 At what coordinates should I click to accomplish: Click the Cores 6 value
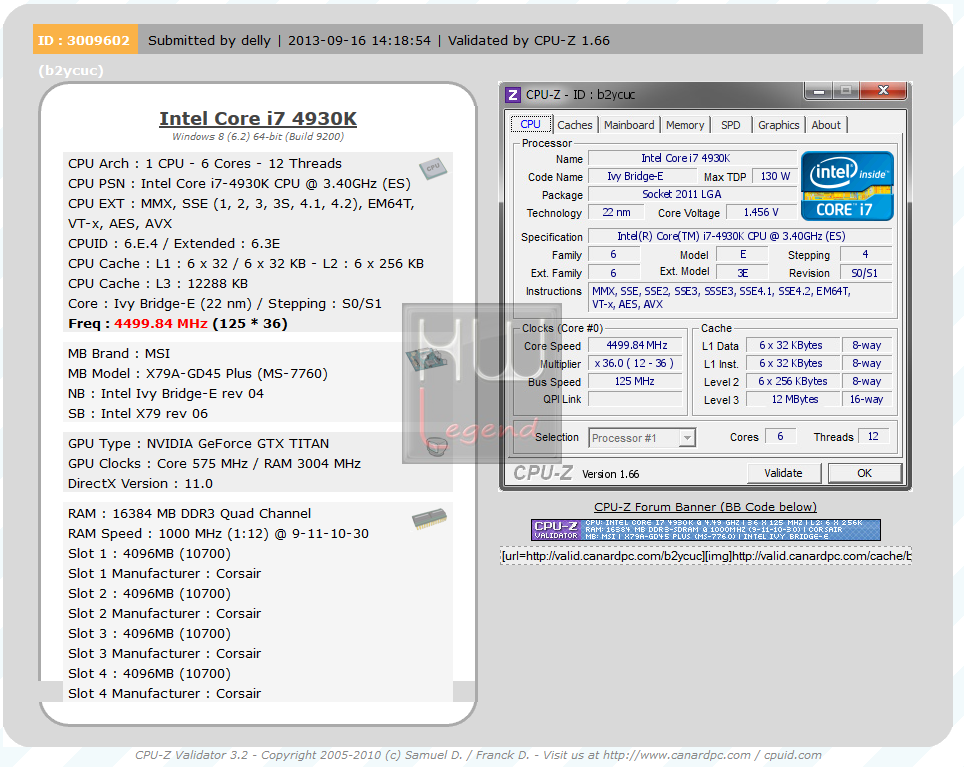point(780,436)
